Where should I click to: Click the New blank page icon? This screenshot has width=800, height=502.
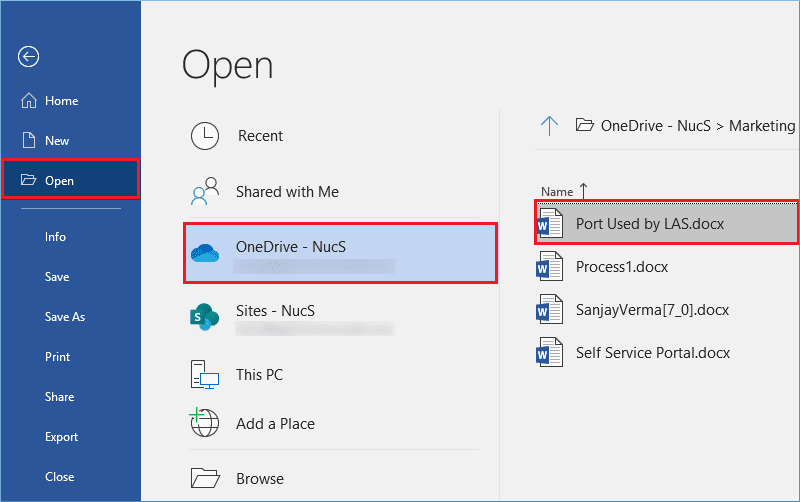[29, 140]
